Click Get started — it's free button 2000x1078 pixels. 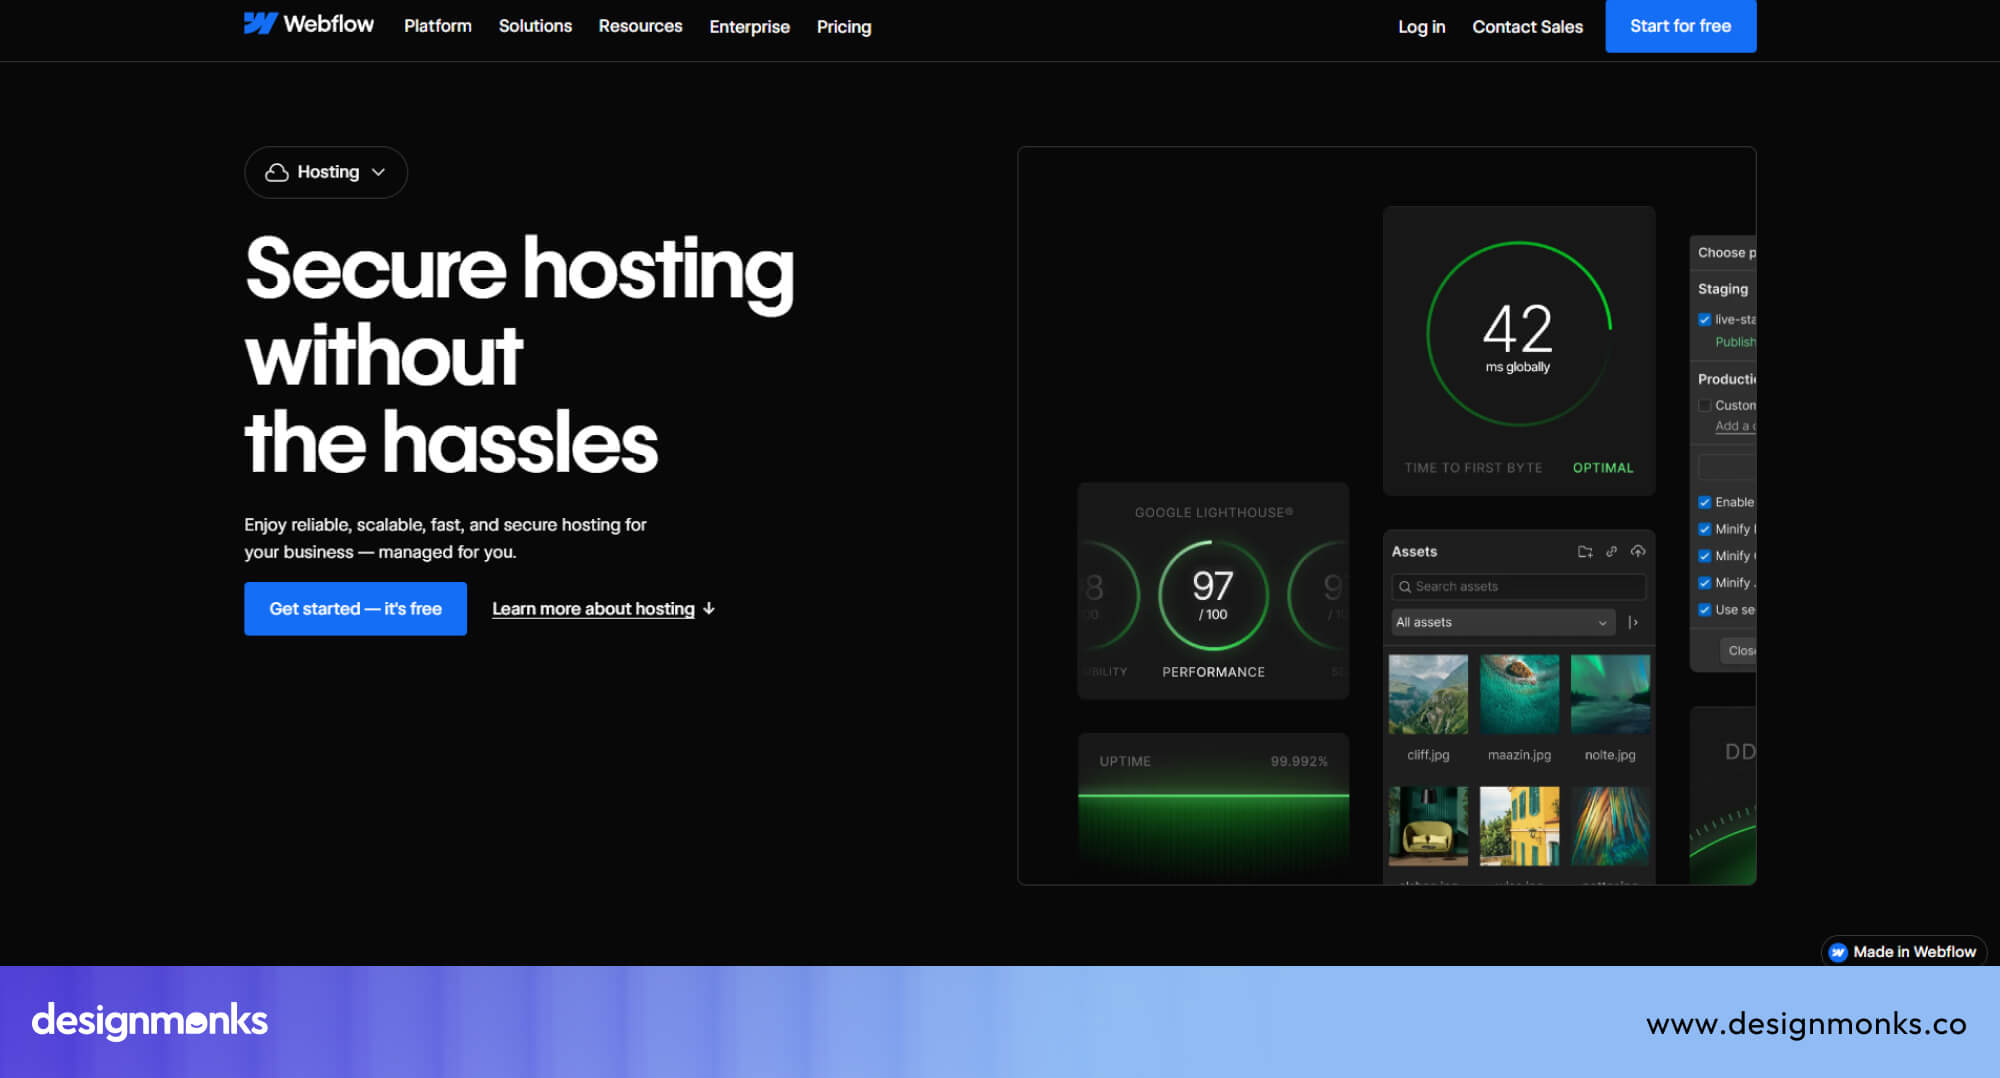(x=355, y=608)
